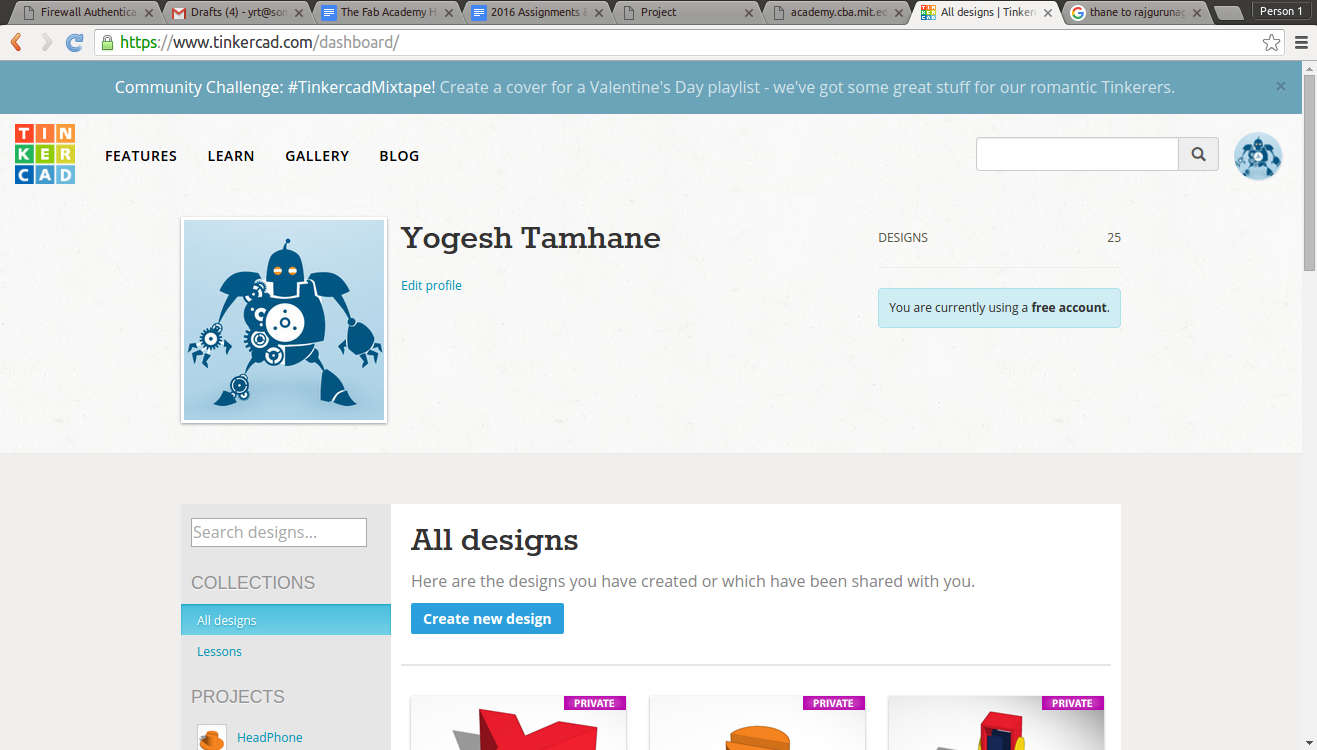Select the LEARN menu item

[231, 155]
